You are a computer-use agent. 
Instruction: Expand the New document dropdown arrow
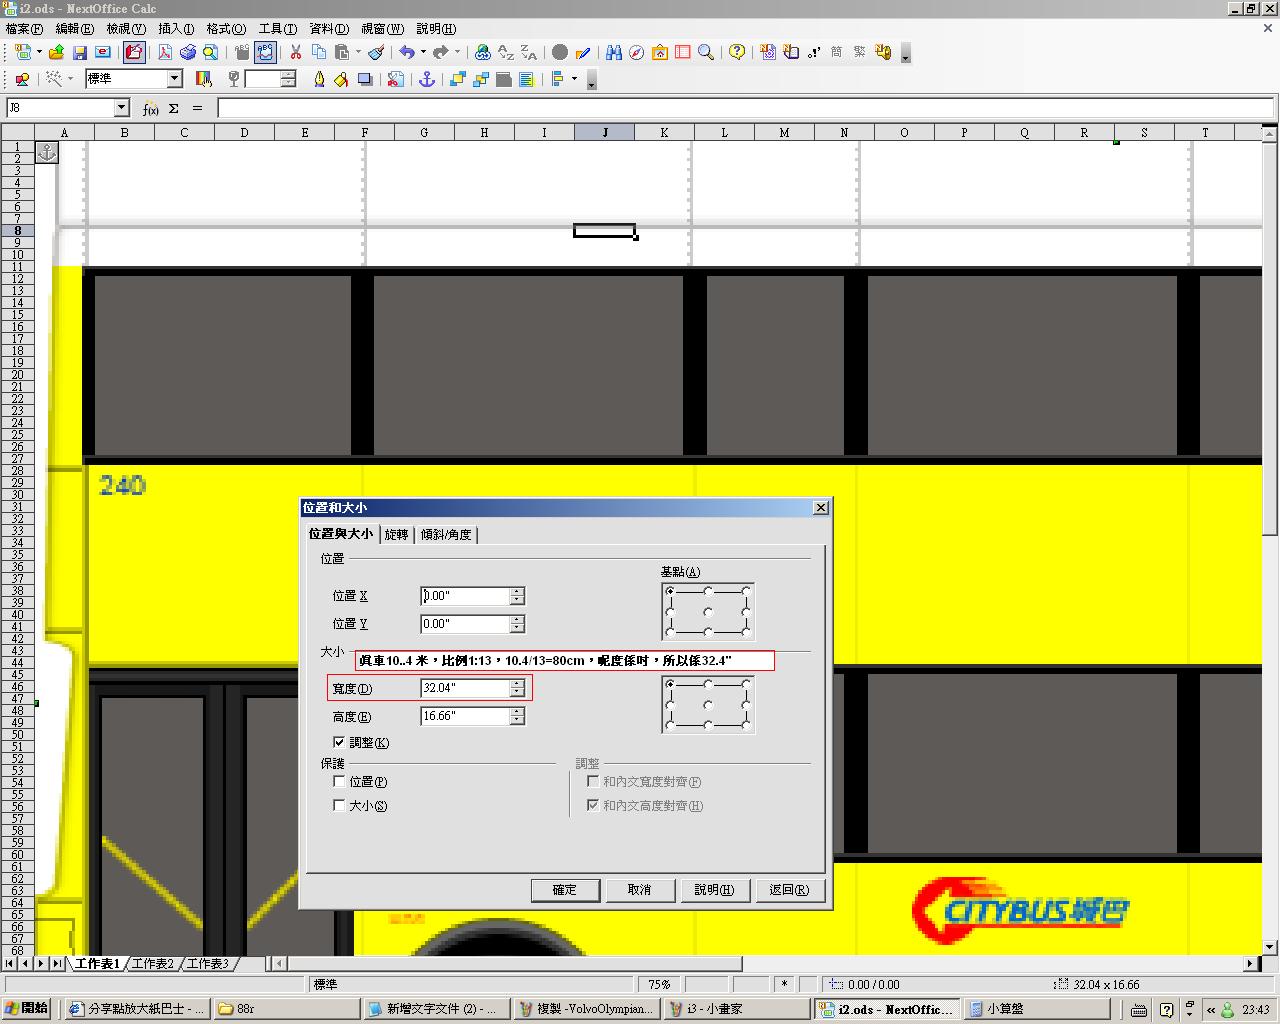tap(39, 52)
